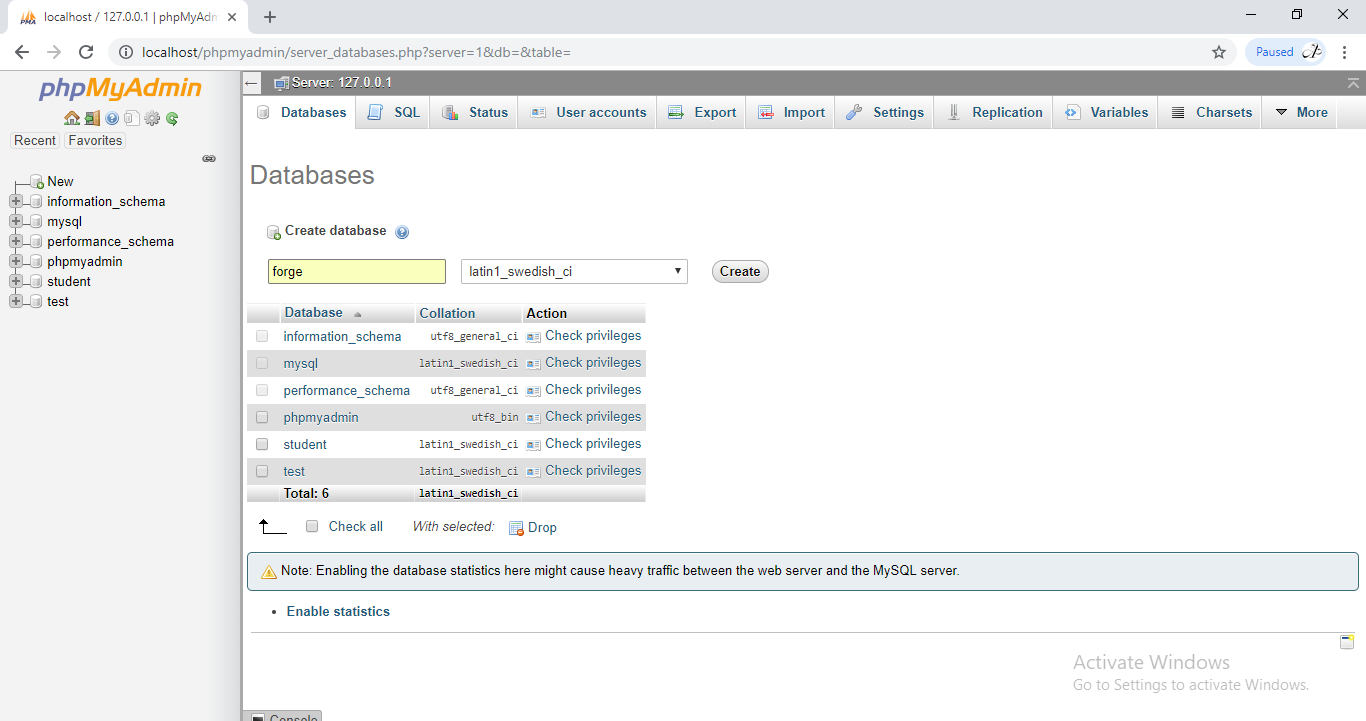Open the Settings tab
This screenshot has height=721, width=1366.
[x=885, y=113]
